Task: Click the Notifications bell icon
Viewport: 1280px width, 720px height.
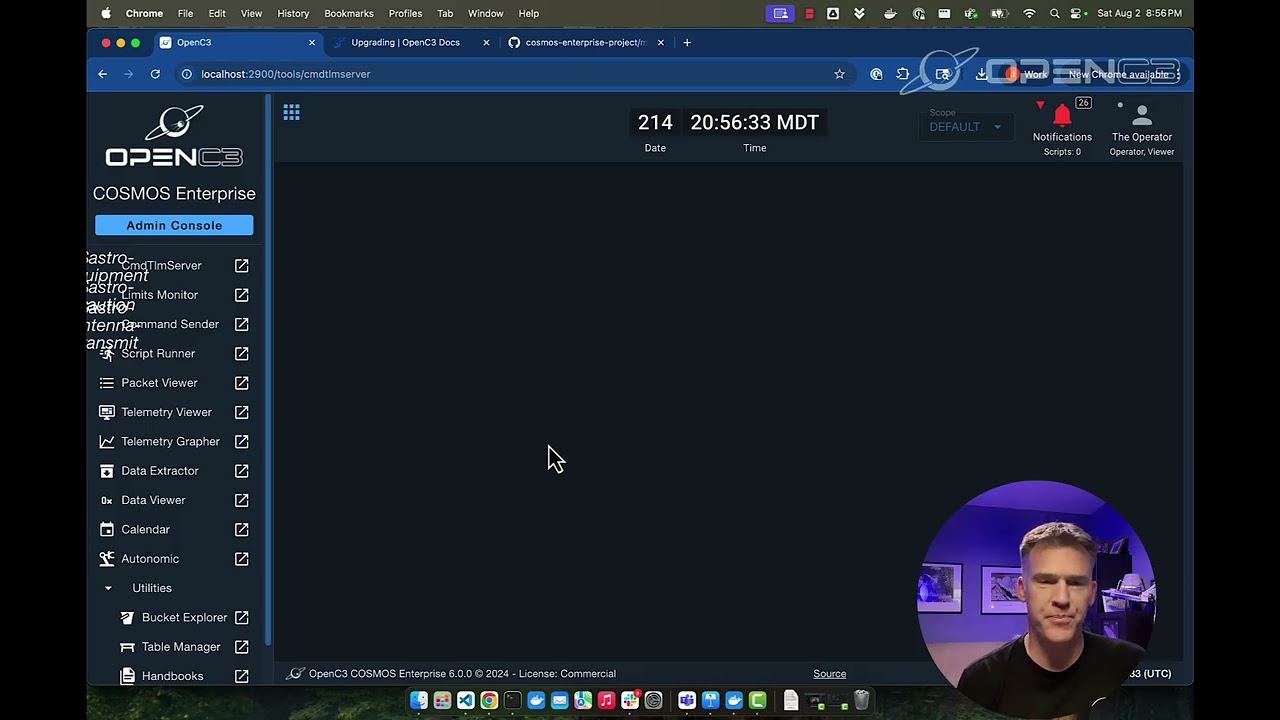Action: click(x=1062, y=116)
